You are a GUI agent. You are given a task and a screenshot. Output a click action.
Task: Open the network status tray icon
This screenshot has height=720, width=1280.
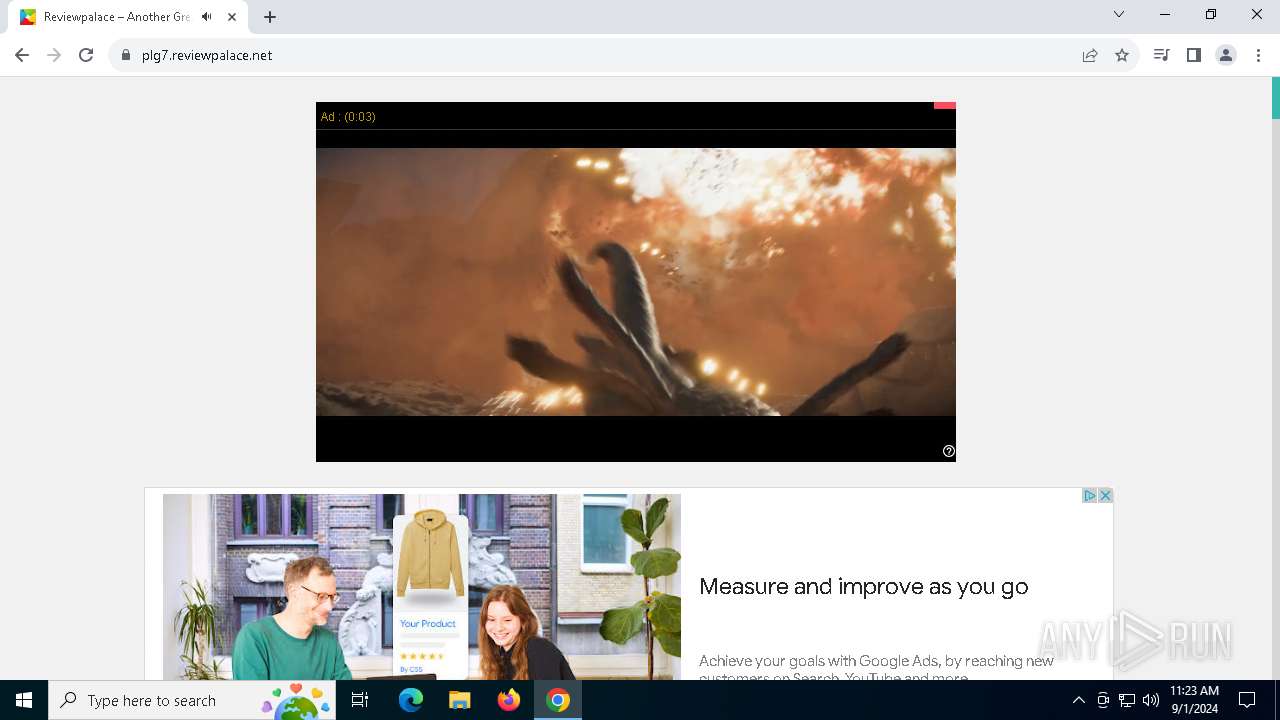point(1127,700)
